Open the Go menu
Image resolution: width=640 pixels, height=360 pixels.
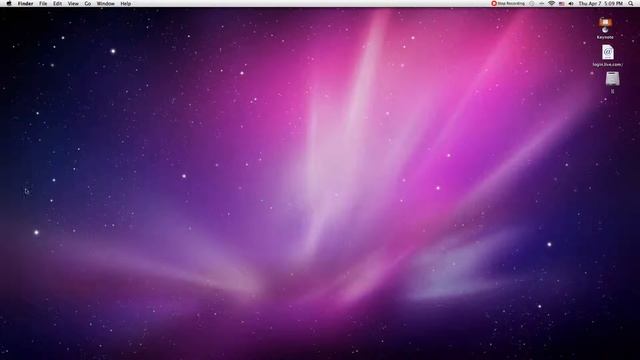coord(88,4)
